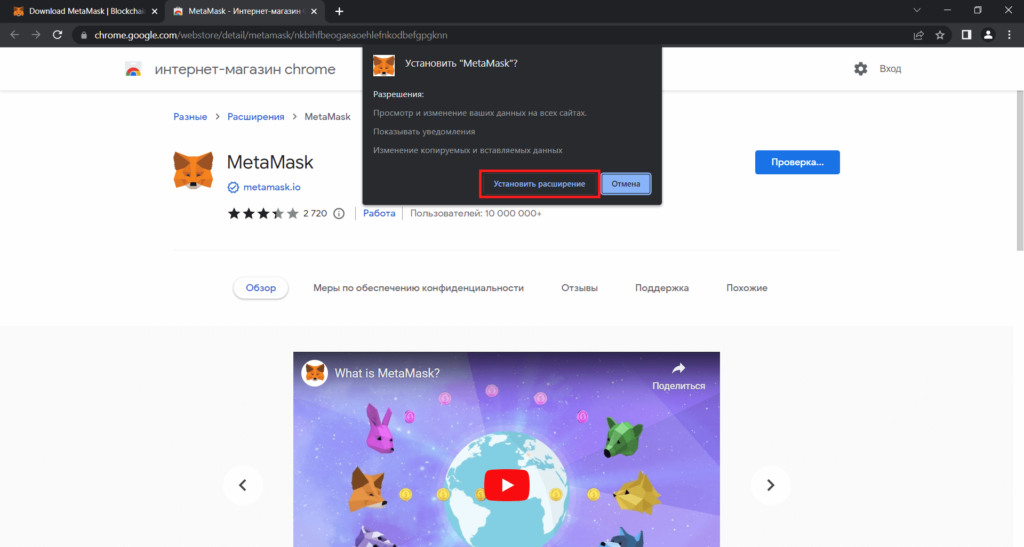Click Установить расширение button
1024x547 pixels.
coord(539,184)
